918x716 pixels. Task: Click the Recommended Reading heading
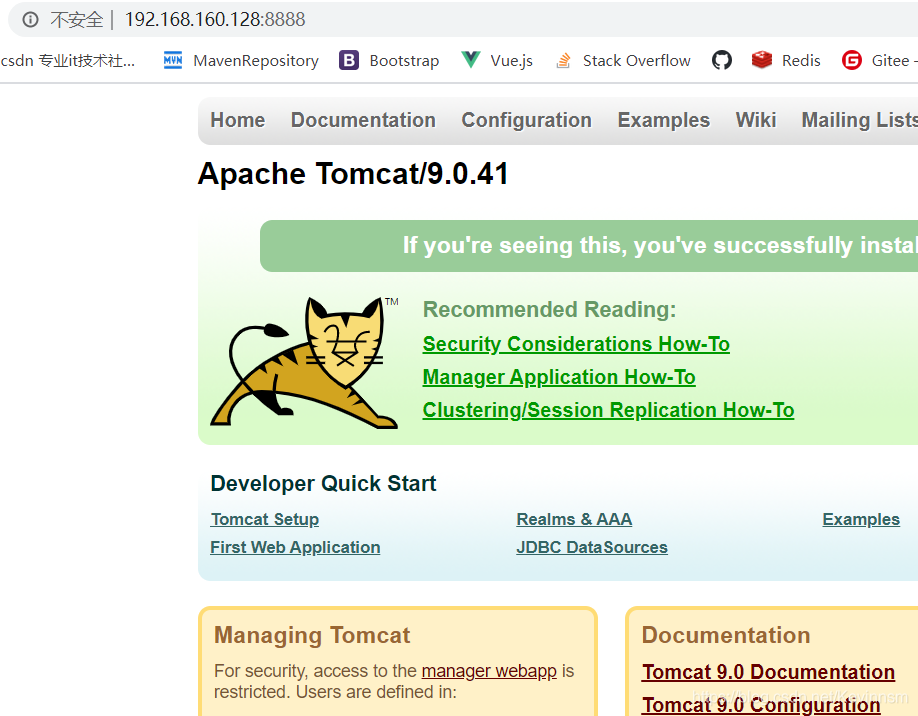pos(549,309)
